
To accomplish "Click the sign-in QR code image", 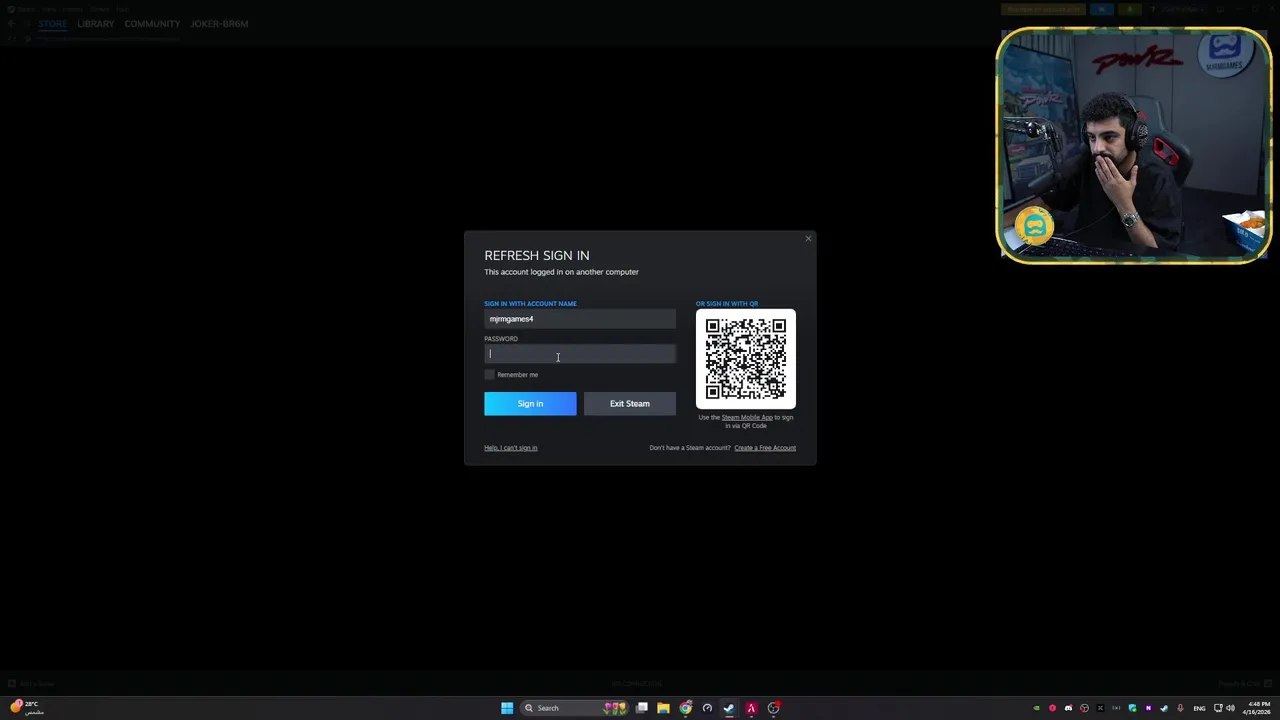I will click(746, 358).
